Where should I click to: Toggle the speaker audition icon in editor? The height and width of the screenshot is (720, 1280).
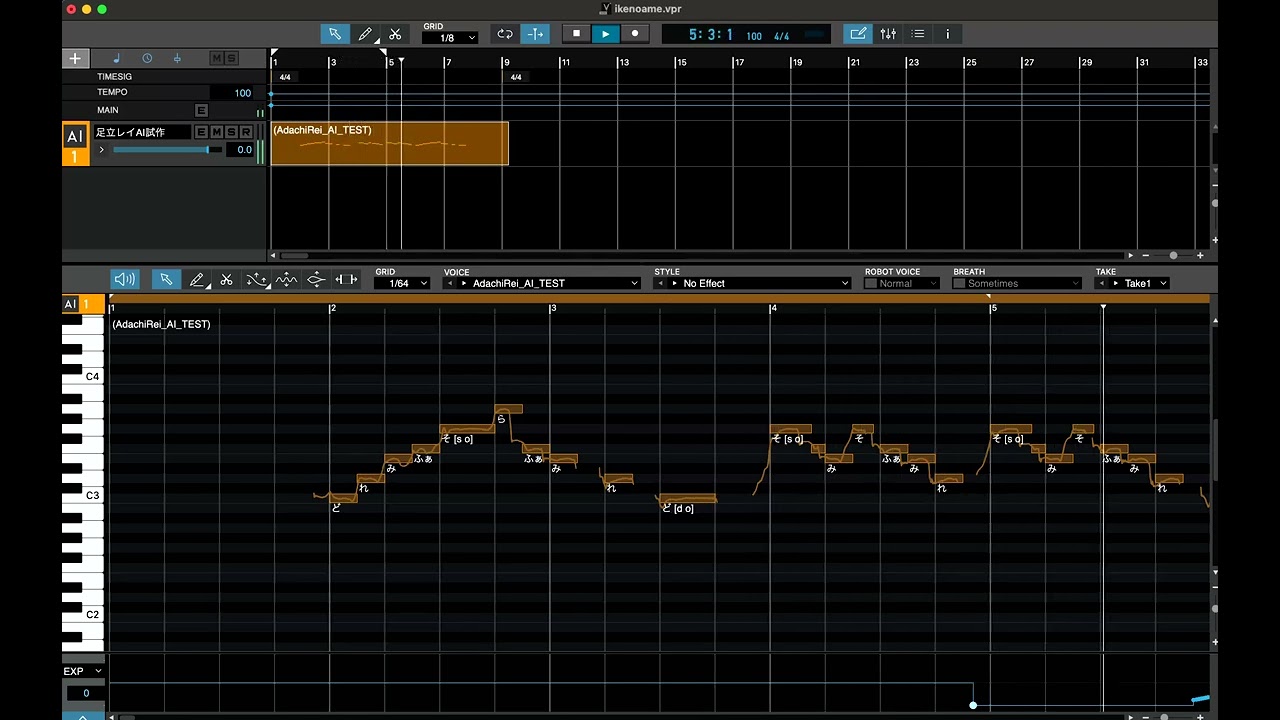[x=125, y=280]
